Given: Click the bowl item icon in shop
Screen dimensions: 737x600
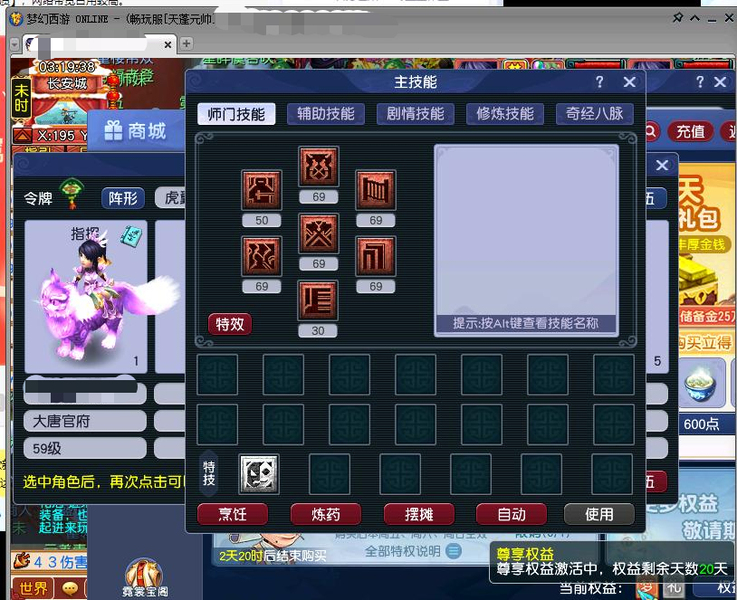Looking at the screenshot, I should click(701, 384).
